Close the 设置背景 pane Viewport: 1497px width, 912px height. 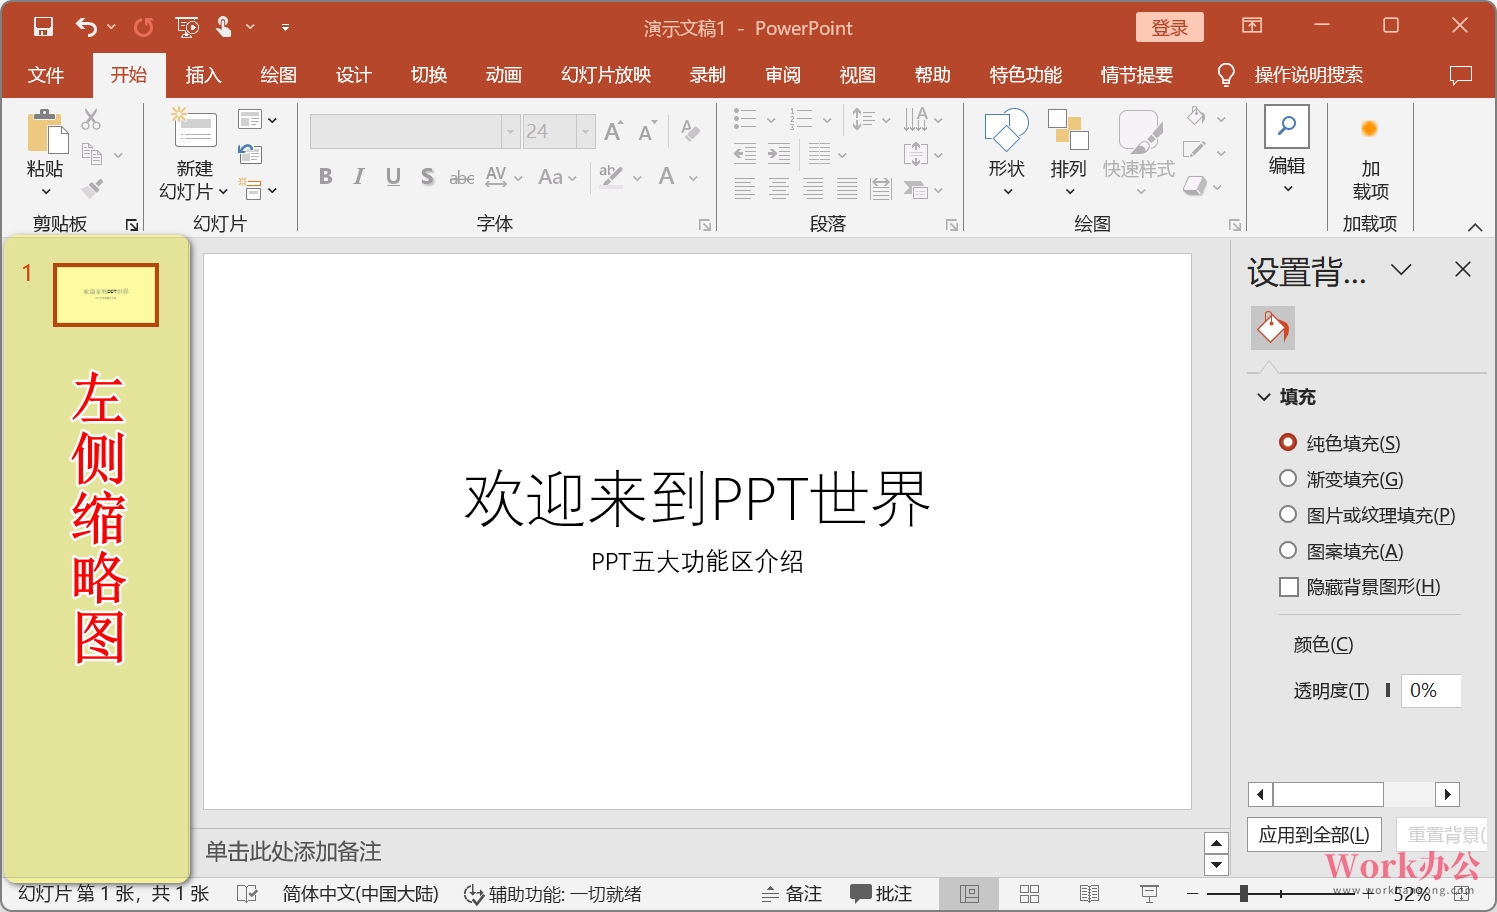[1463, 269]
